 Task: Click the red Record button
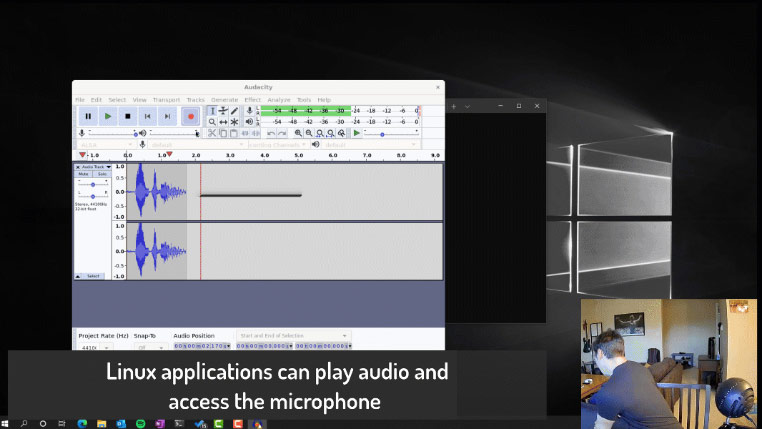[x=190, y=117]
